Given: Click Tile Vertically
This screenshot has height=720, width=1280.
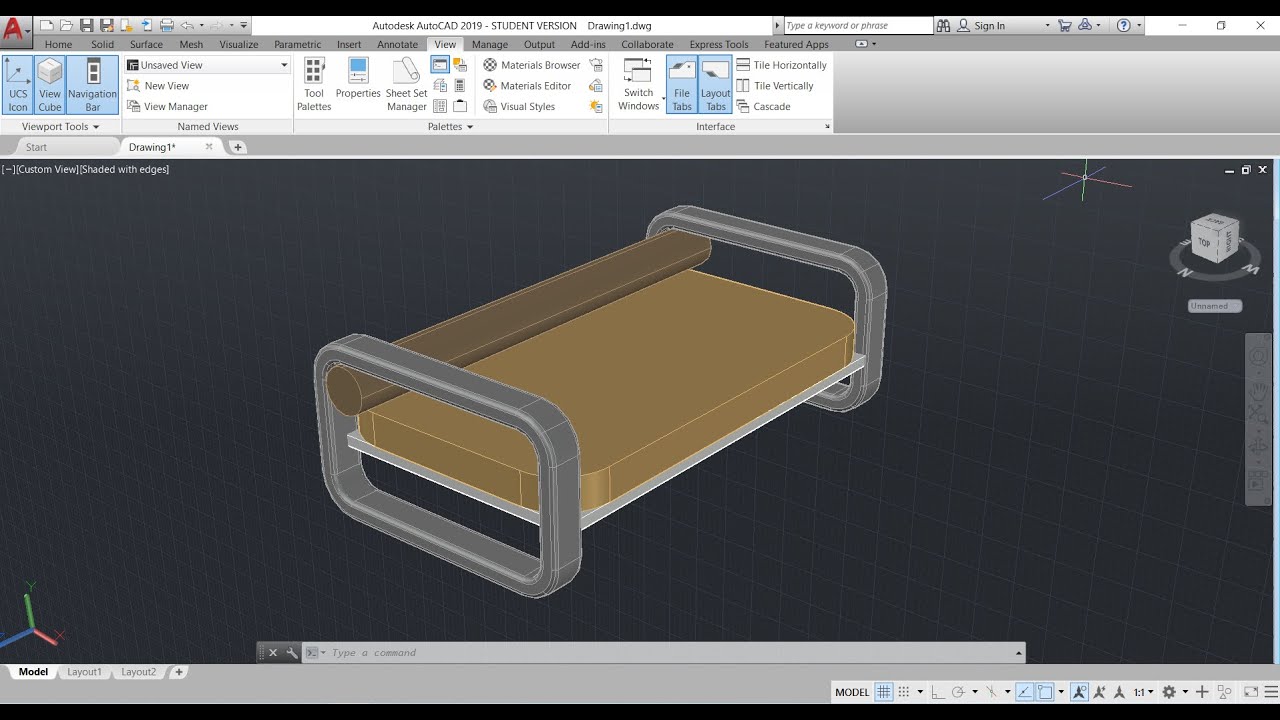Looking at the screenshot, I should (x=775, y=86).
